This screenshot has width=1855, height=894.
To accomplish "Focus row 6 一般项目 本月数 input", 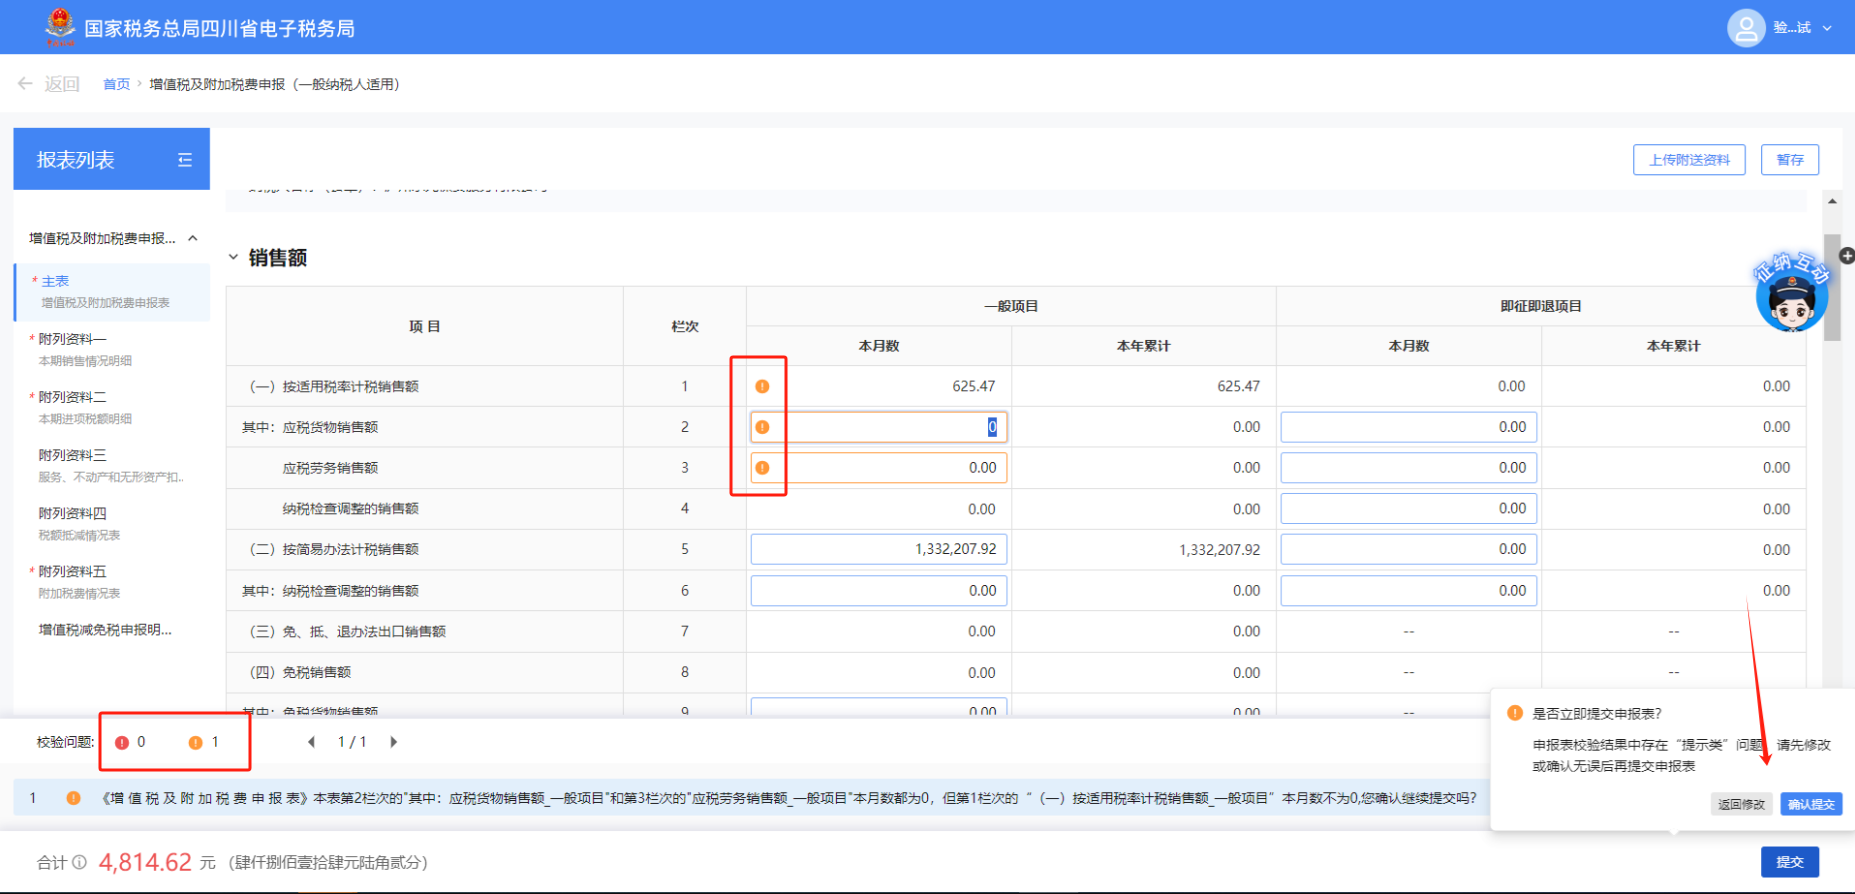I will coord(879,591).
